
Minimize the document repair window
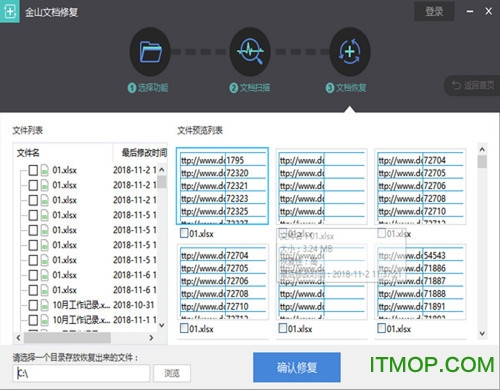click(x=470, y=11)
